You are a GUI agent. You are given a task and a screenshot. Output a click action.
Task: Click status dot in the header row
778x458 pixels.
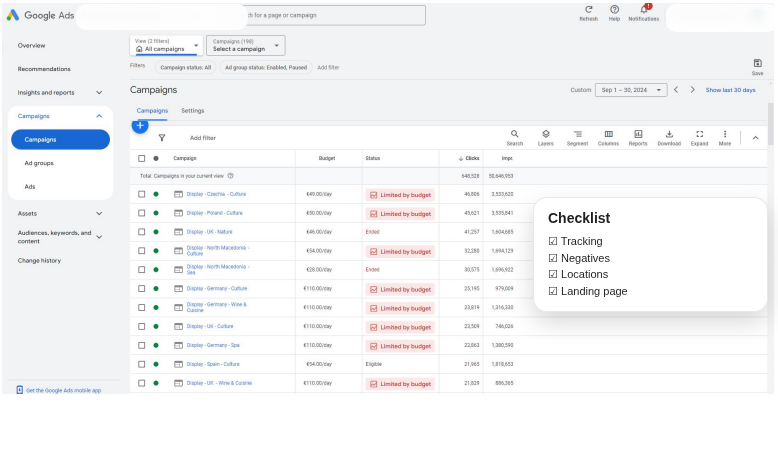point(156,158)
